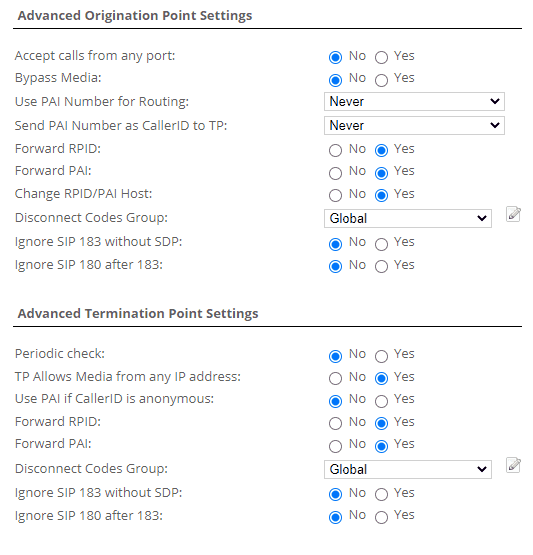Enable Origination Ignore SIP 183 without SDP

382,244
